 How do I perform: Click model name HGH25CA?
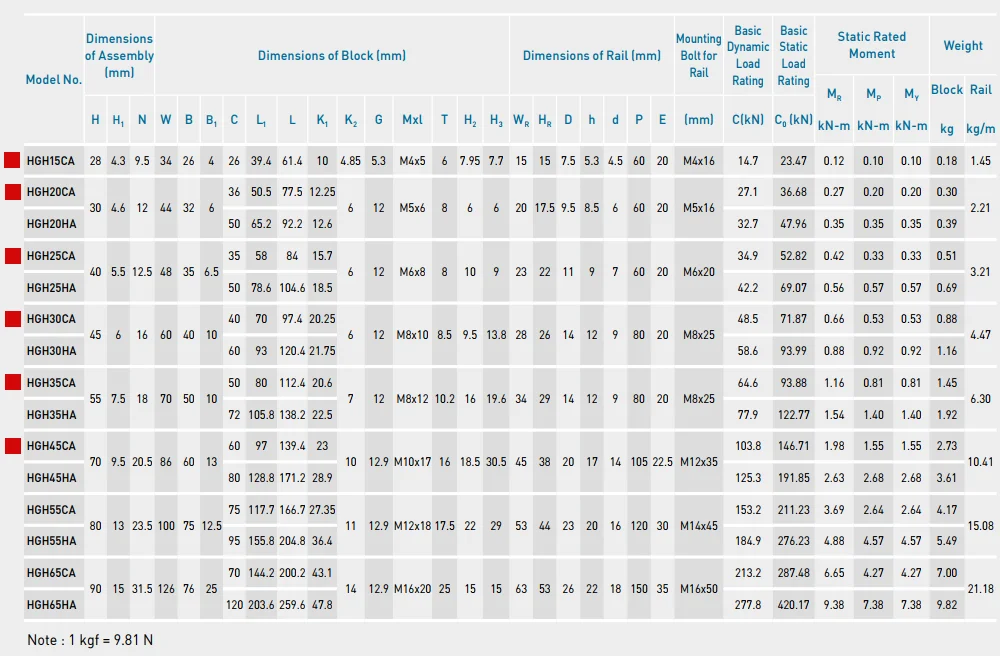click(51, 256)
